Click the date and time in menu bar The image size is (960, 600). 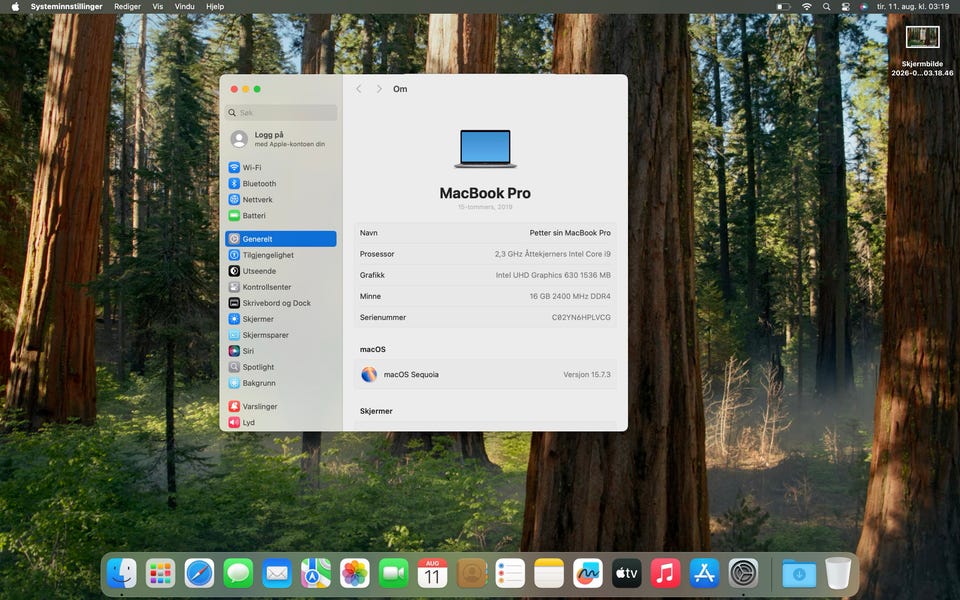click(x=913, y=7)
